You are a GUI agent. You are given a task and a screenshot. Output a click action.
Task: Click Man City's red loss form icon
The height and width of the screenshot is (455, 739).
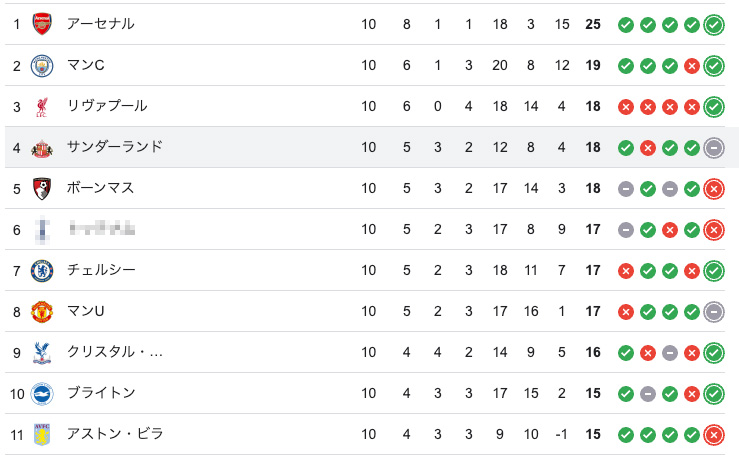[x=692, y=66]
